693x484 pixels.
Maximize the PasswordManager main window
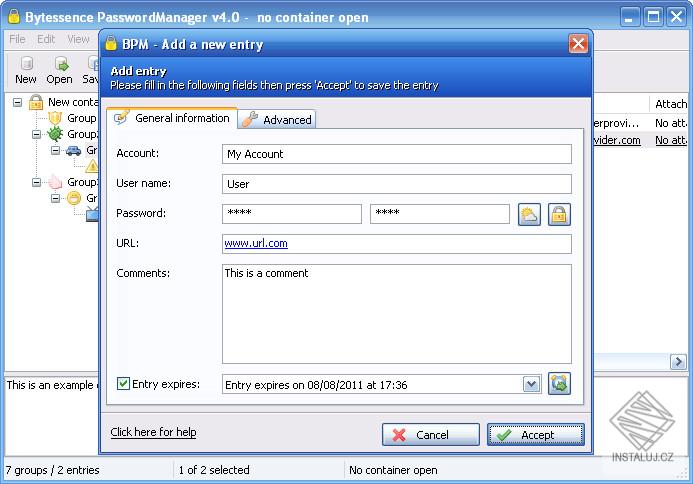[x=653, y=17]
